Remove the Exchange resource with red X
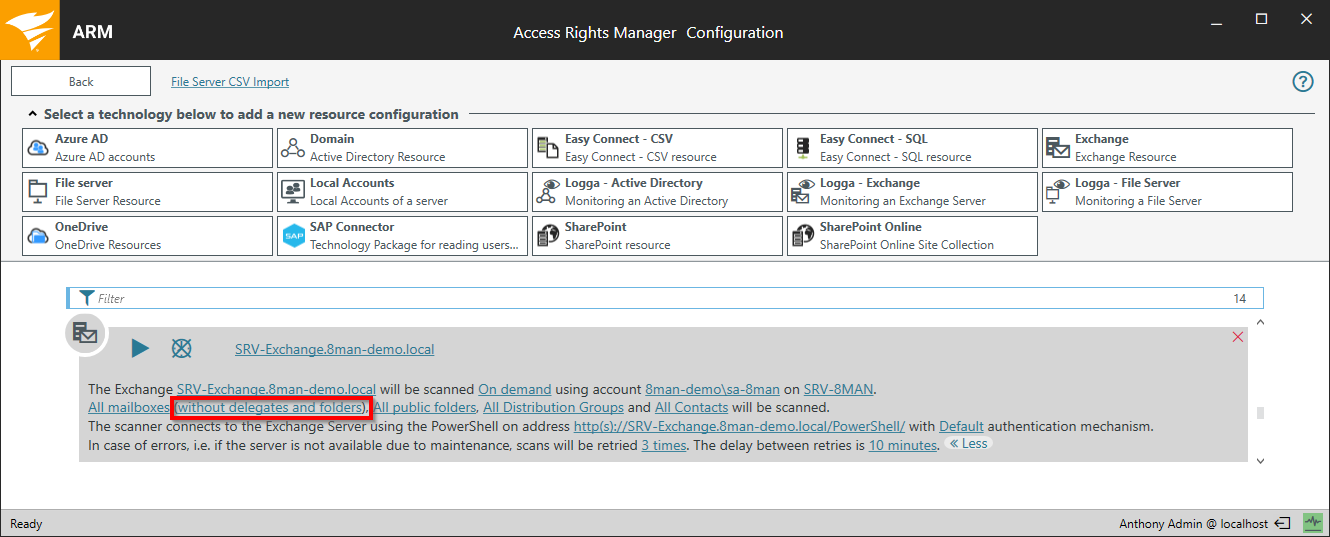 (x=1238, y=337)
